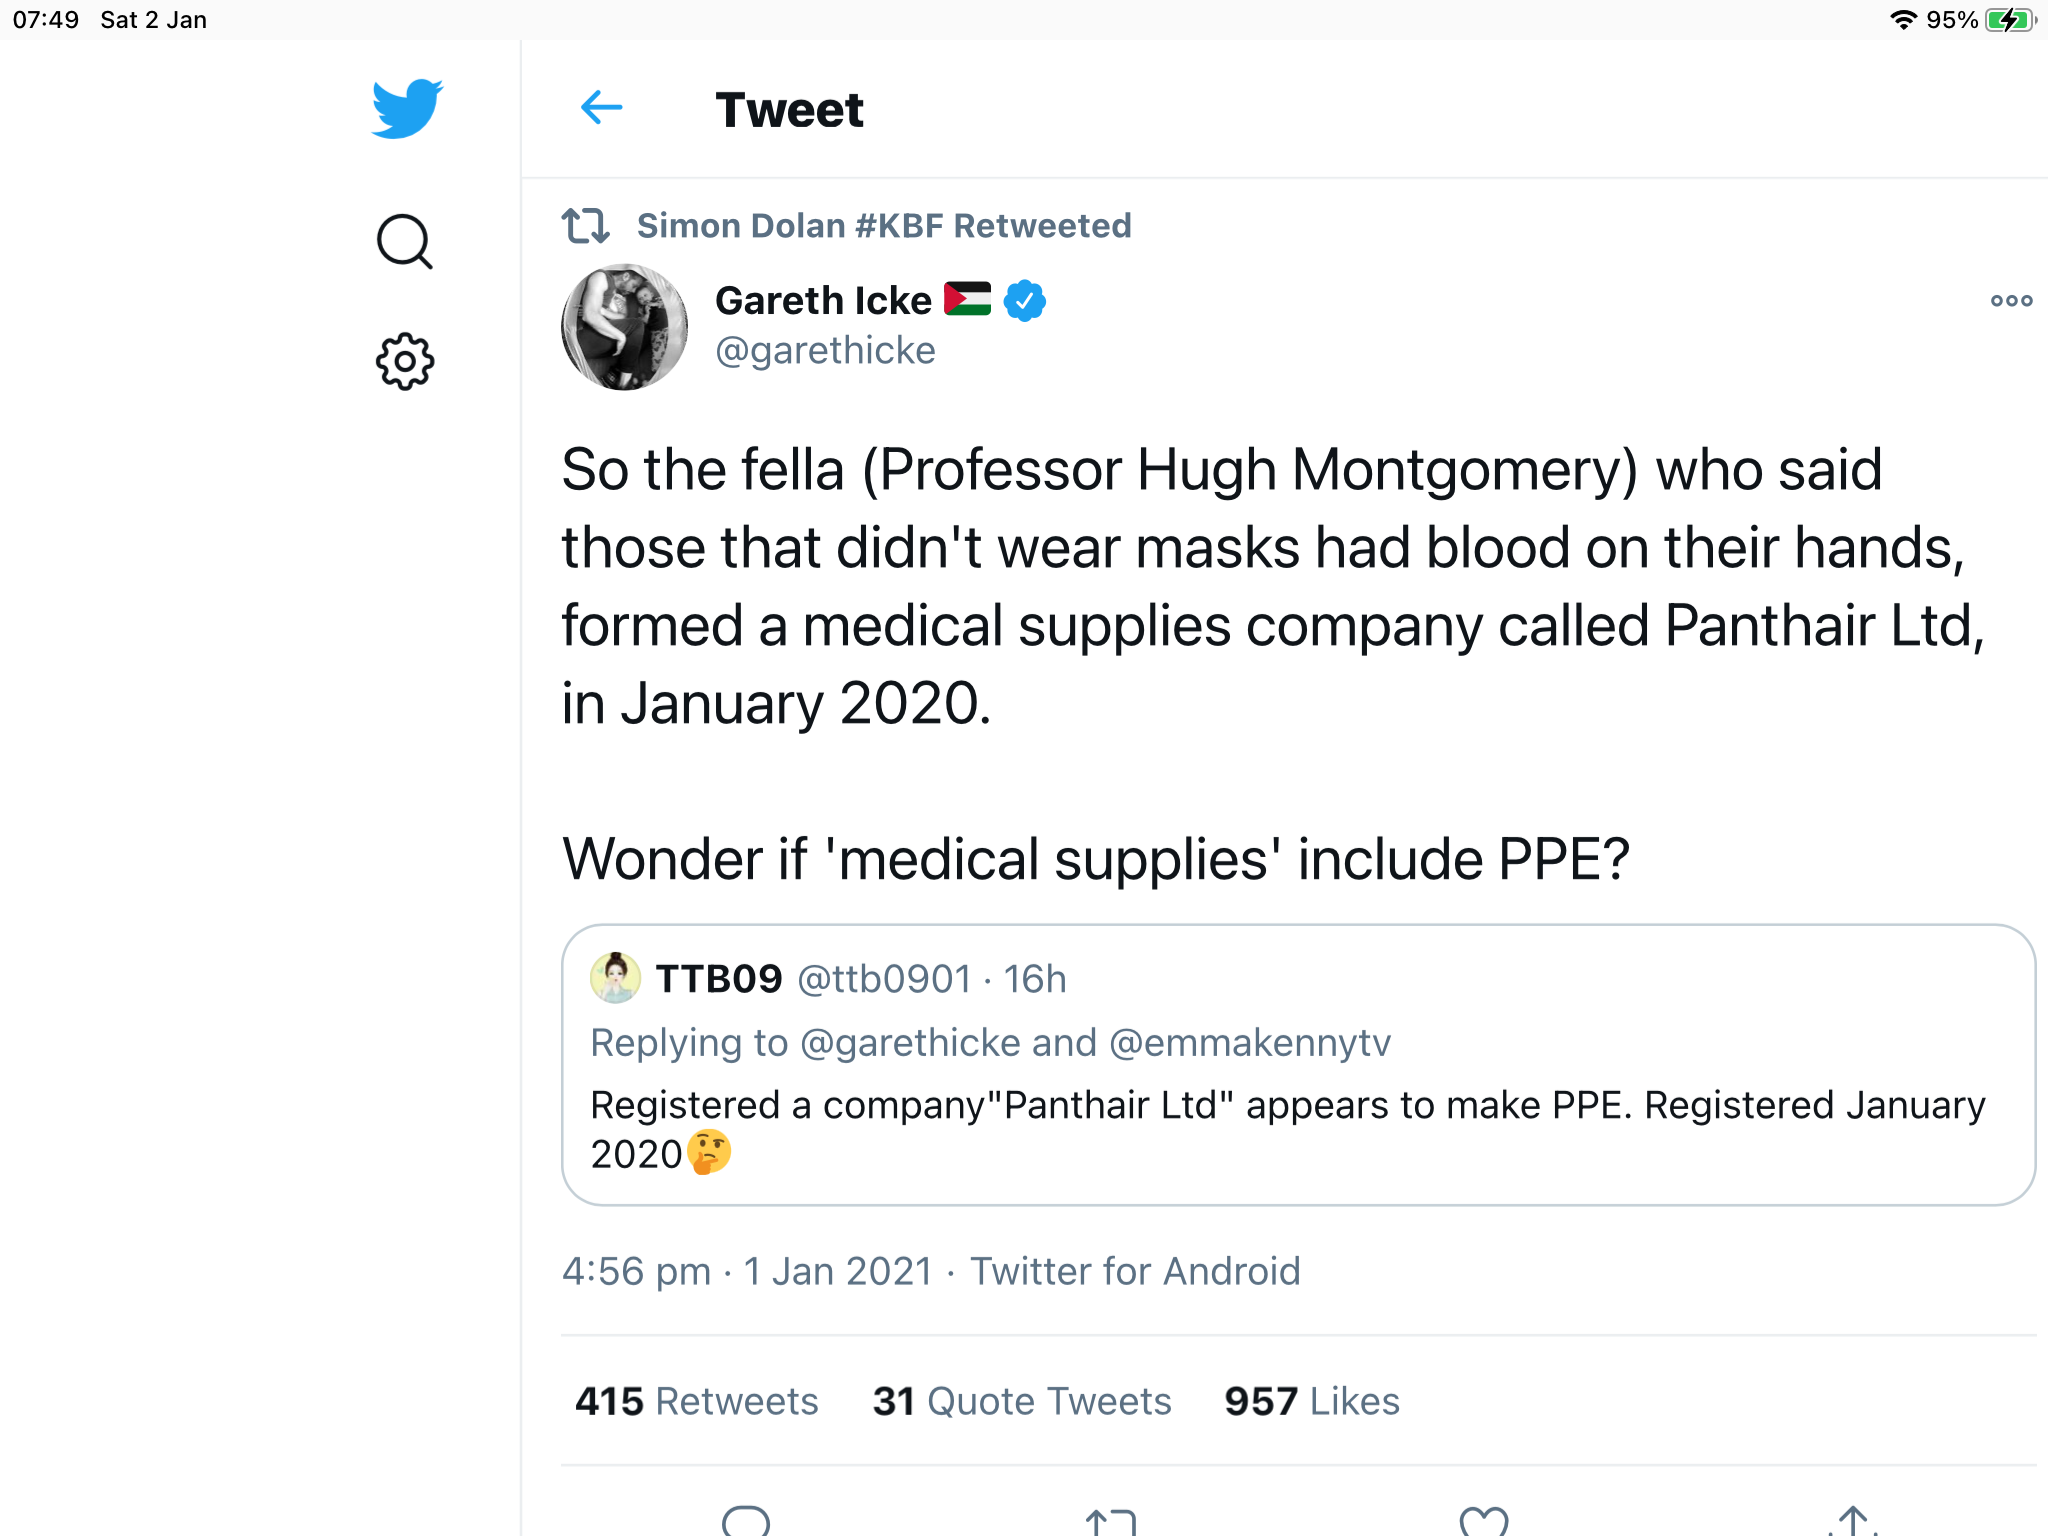Open the Gareth Icke display name
This screenshot has width=2048, height=1536.
click(x=823, y=300)
